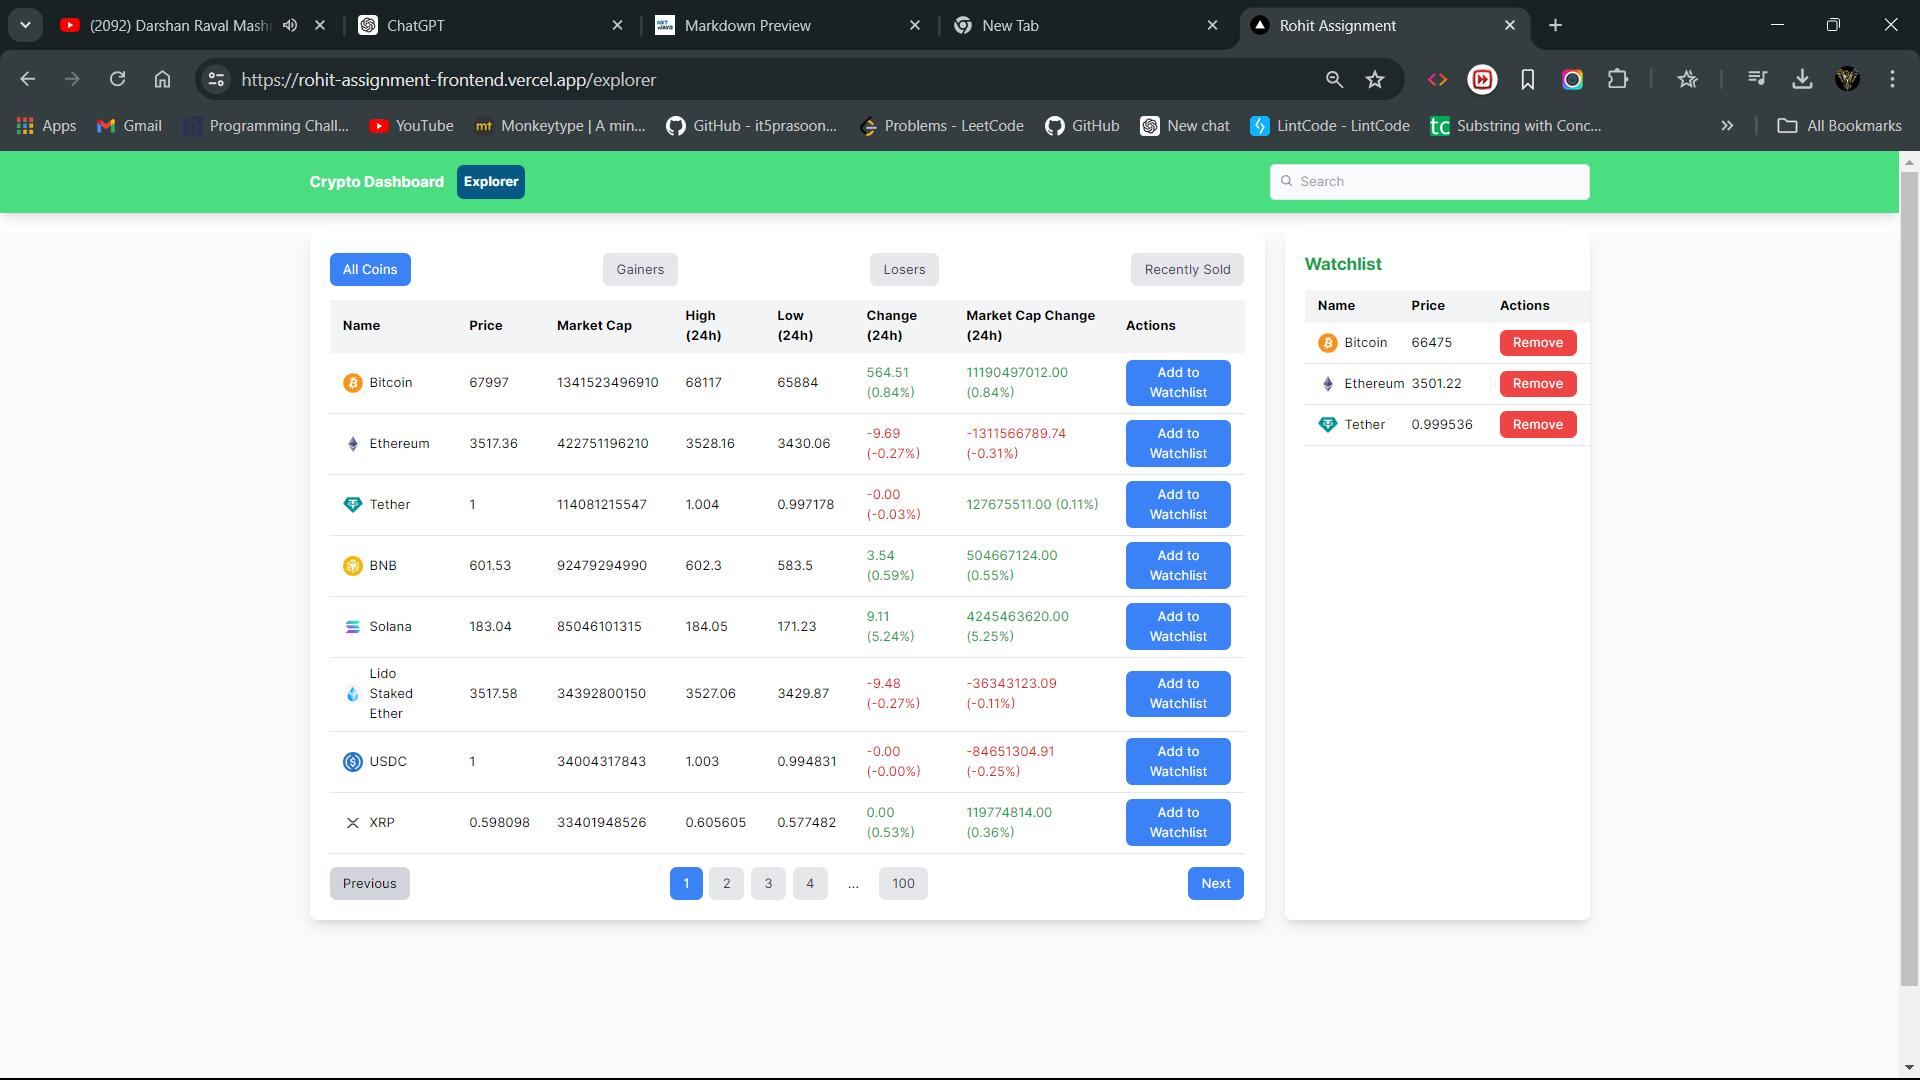Switch to the Gainers filter tab
This screenshot has width=1920, height=1080.
[640, 270]
